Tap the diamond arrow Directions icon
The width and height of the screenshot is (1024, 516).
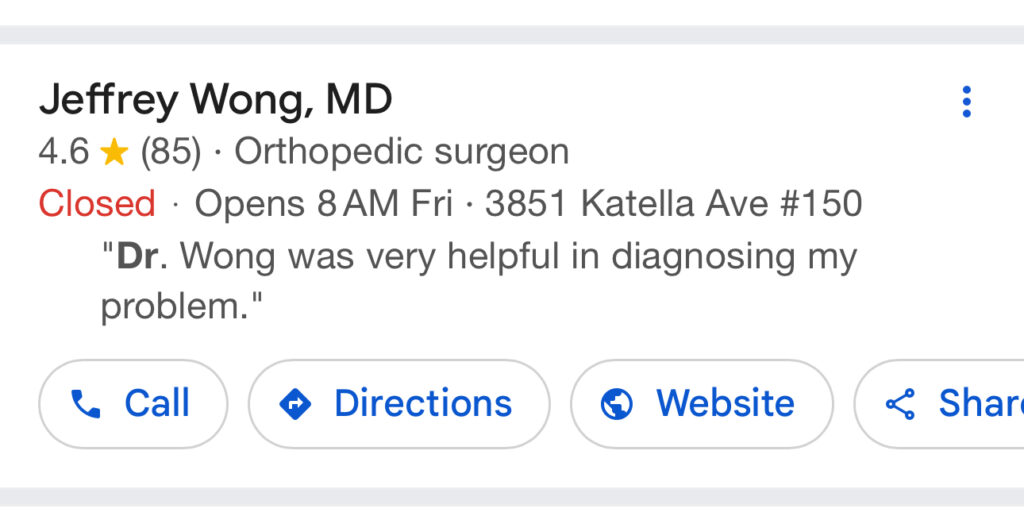pos(296,404)
